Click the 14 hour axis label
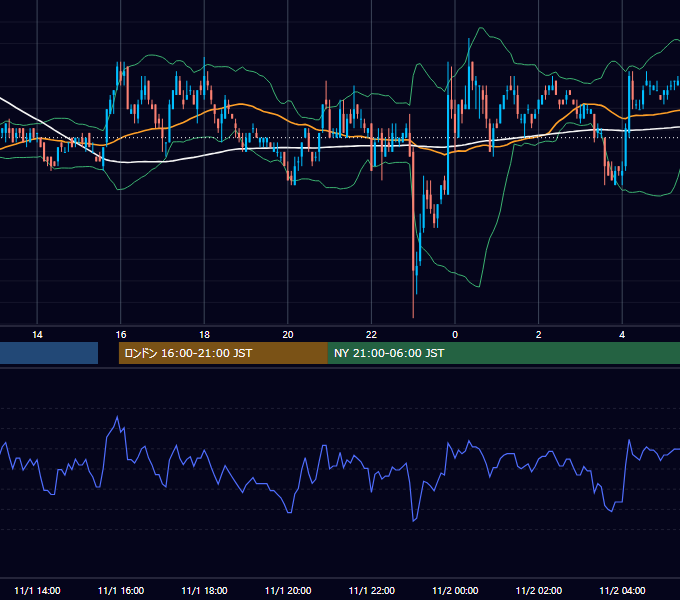This screenshot has width=680, height=600. (37, 335)
